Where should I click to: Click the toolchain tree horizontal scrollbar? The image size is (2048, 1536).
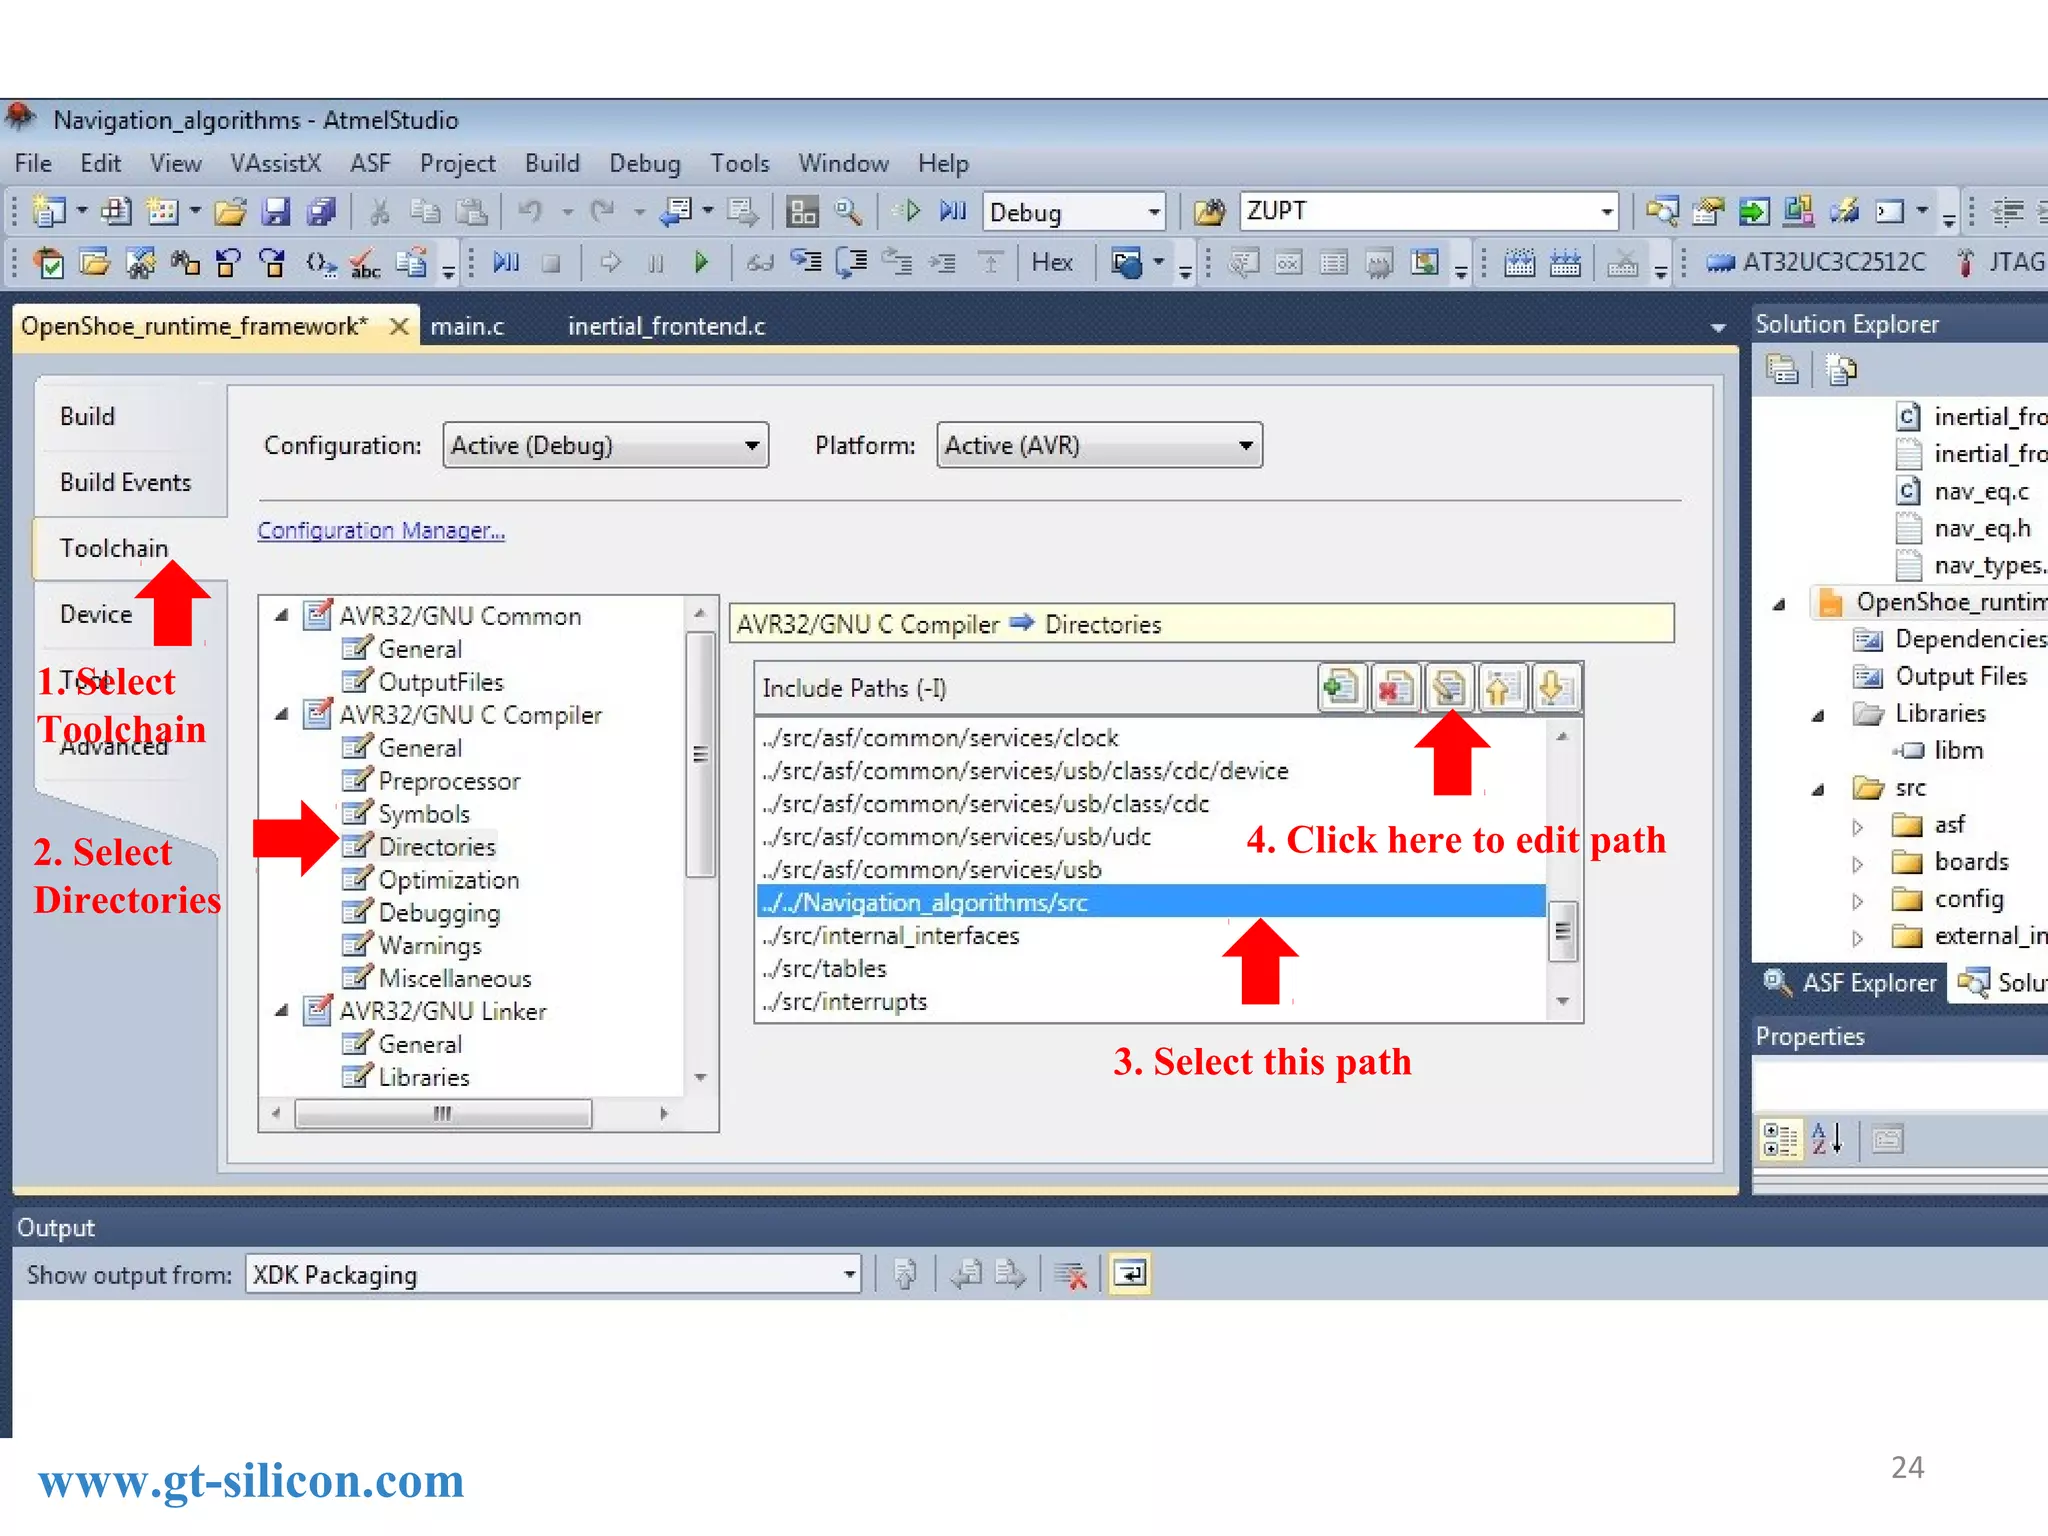point(442,1113)
